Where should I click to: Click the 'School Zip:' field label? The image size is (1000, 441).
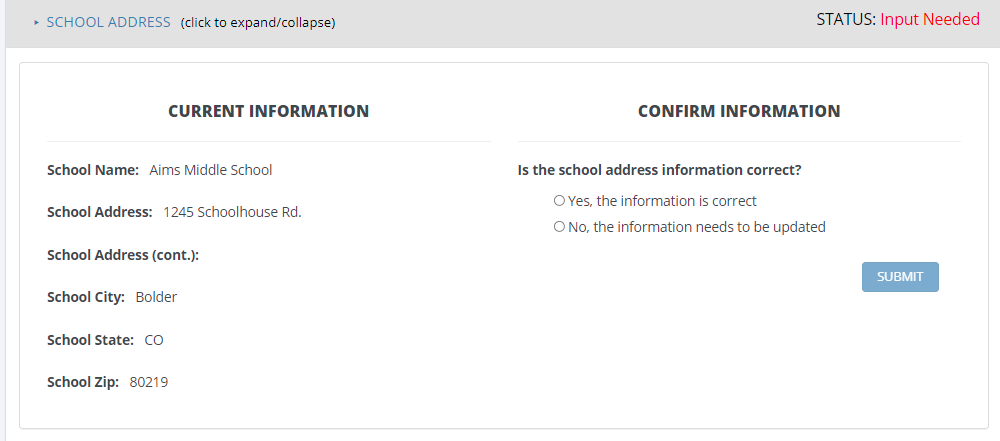click(x=83, y=382)
